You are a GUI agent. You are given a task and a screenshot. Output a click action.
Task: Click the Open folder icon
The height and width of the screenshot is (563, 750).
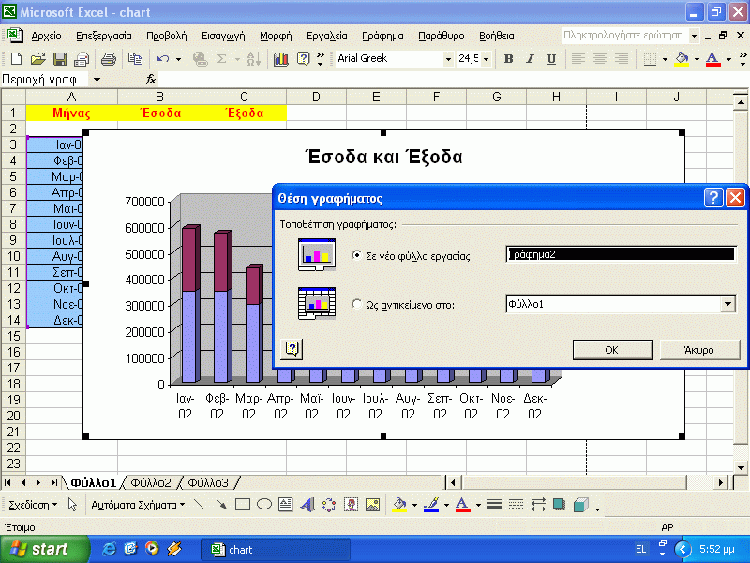(38, 59)
